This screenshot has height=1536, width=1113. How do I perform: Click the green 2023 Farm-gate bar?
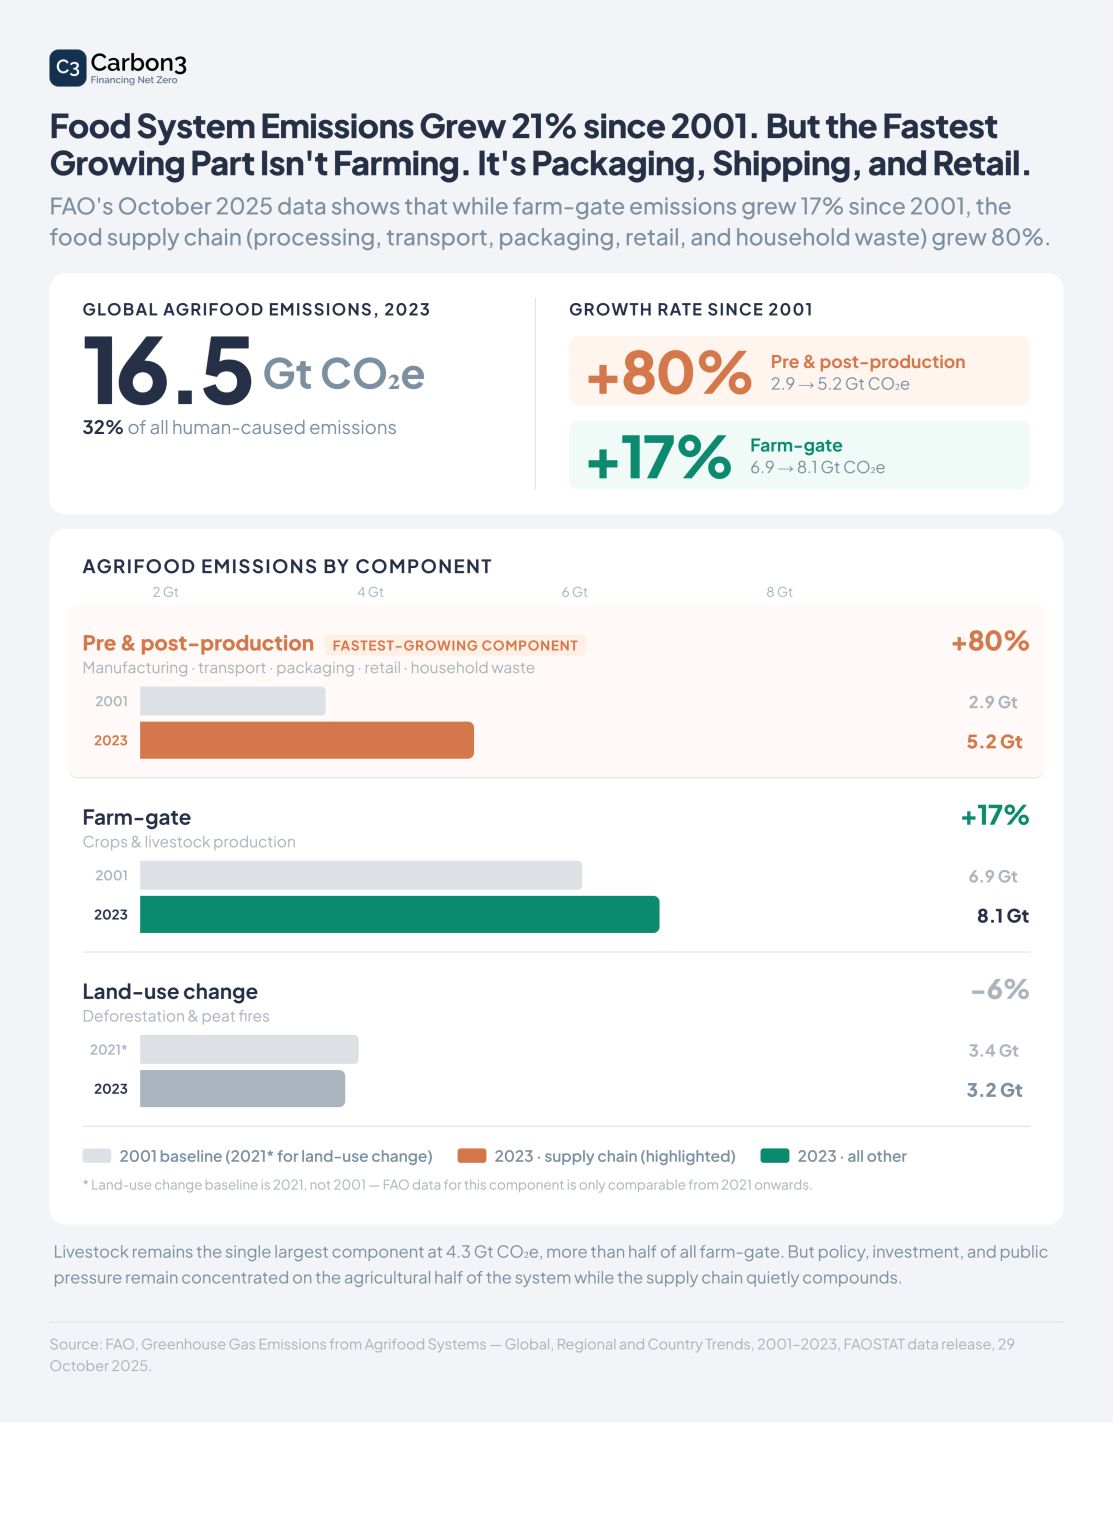pos(400,914)
